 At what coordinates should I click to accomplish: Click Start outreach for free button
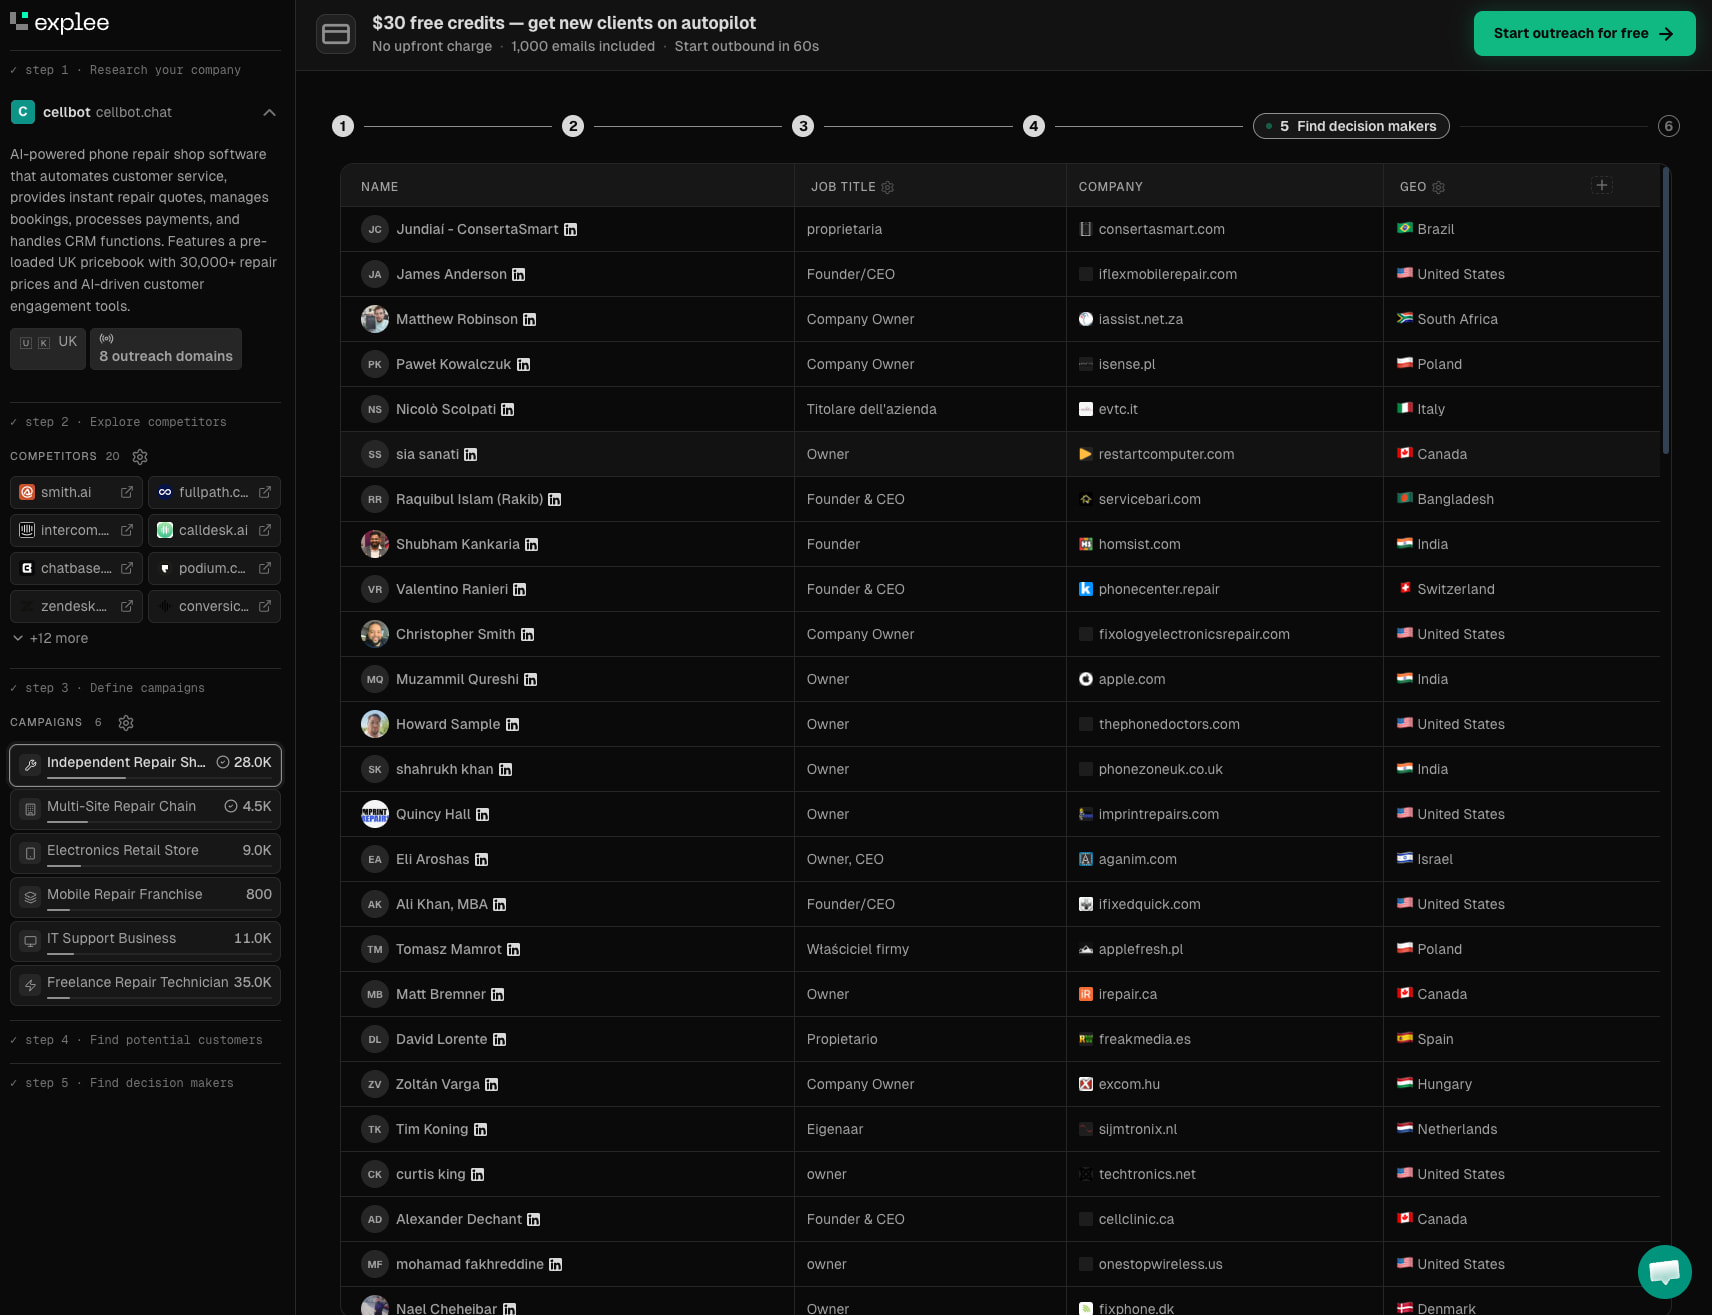click(1584, 33)
